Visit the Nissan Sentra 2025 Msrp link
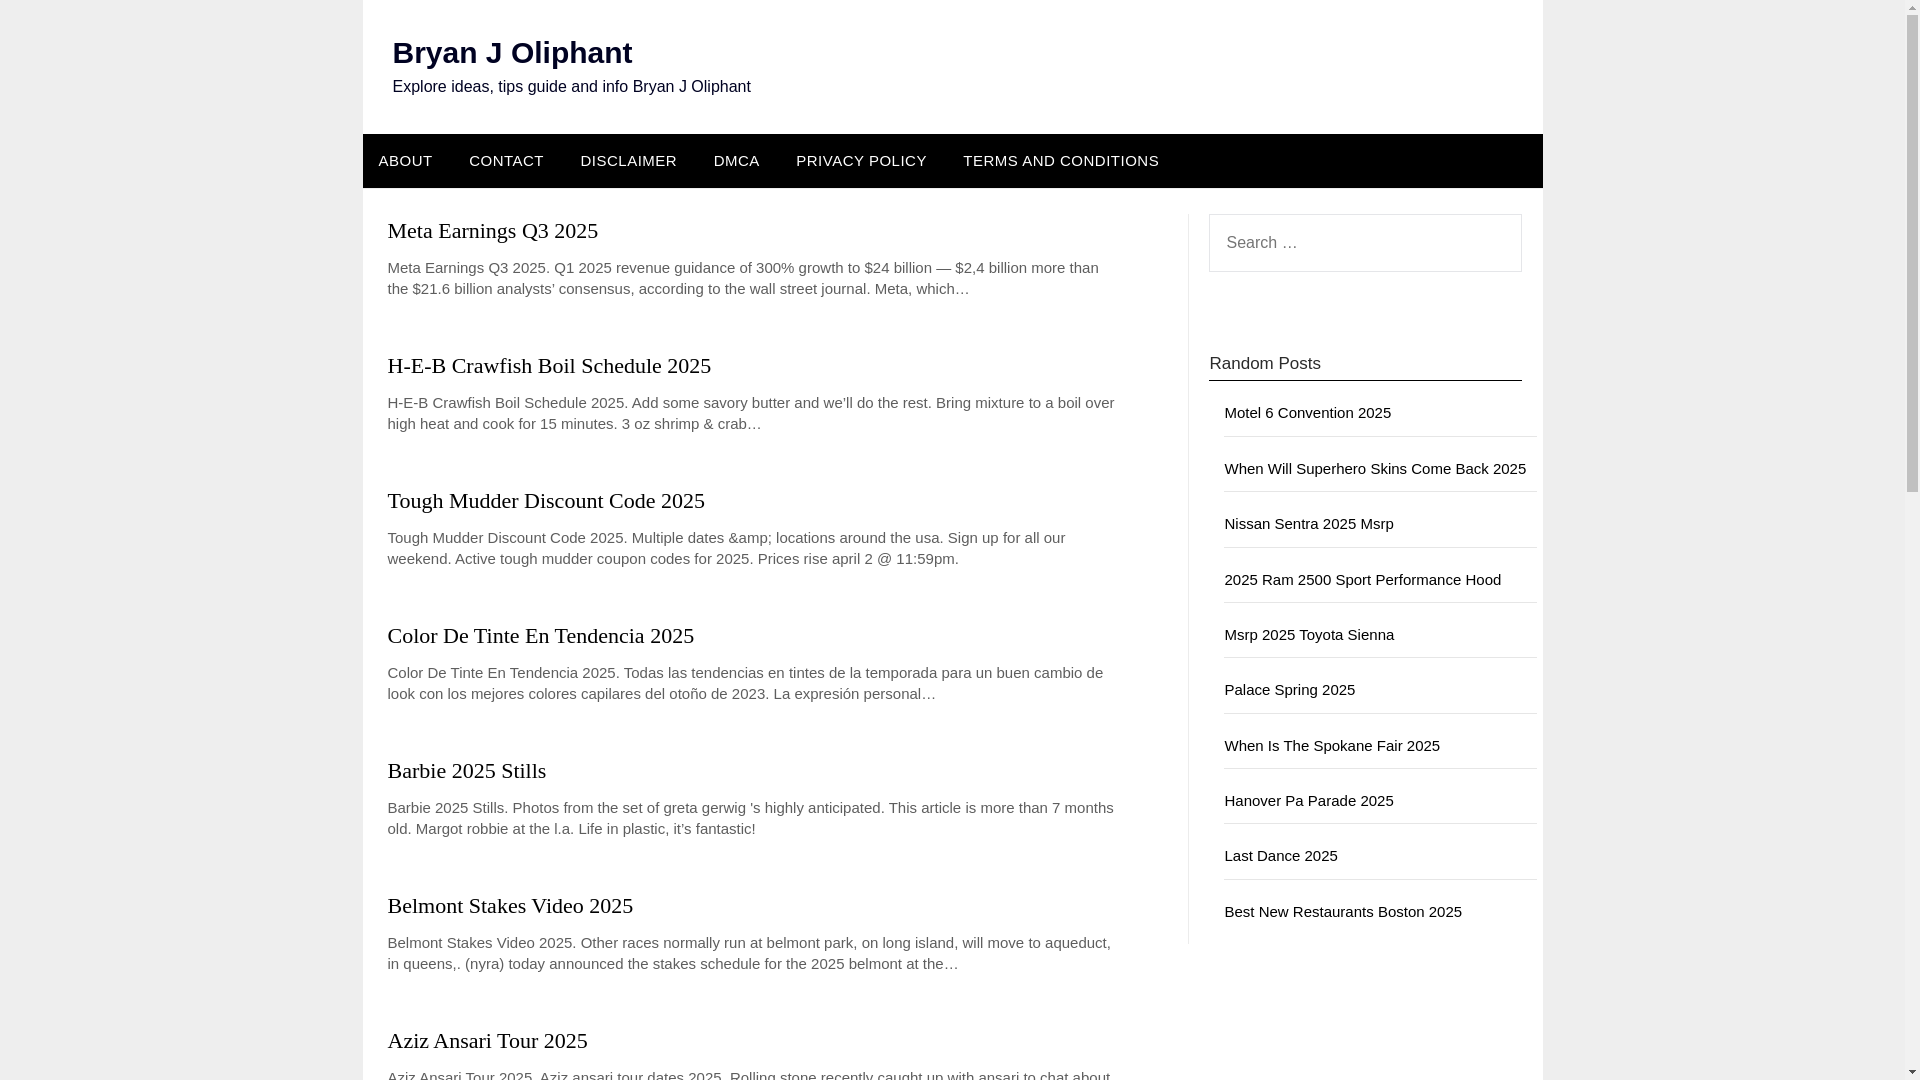This screenshot has height=1080, width=1920. coord(1308,524)
